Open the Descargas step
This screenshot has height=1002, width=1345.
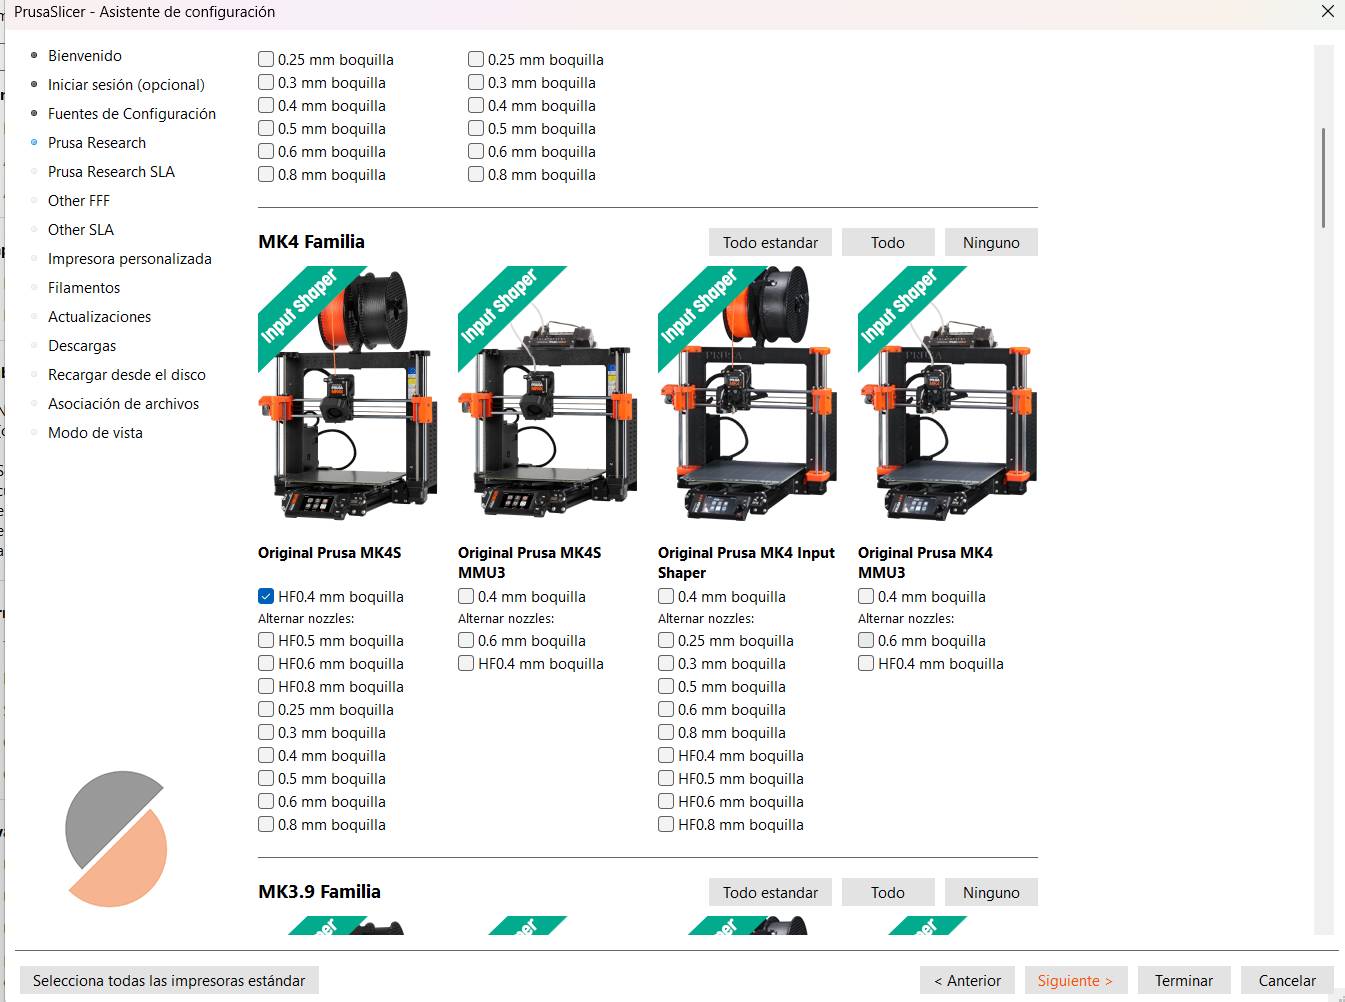tap(82, 346)
